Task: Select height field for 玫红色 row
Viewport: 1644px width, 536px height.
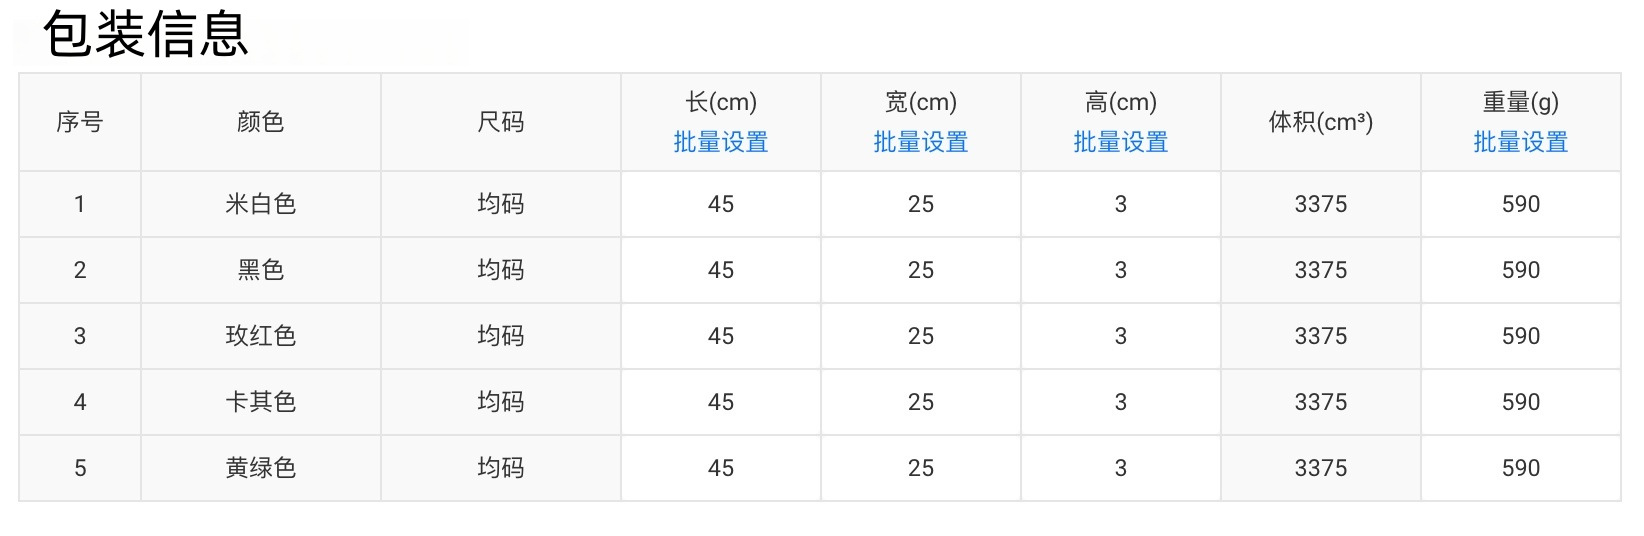Action: (1121, 336)
